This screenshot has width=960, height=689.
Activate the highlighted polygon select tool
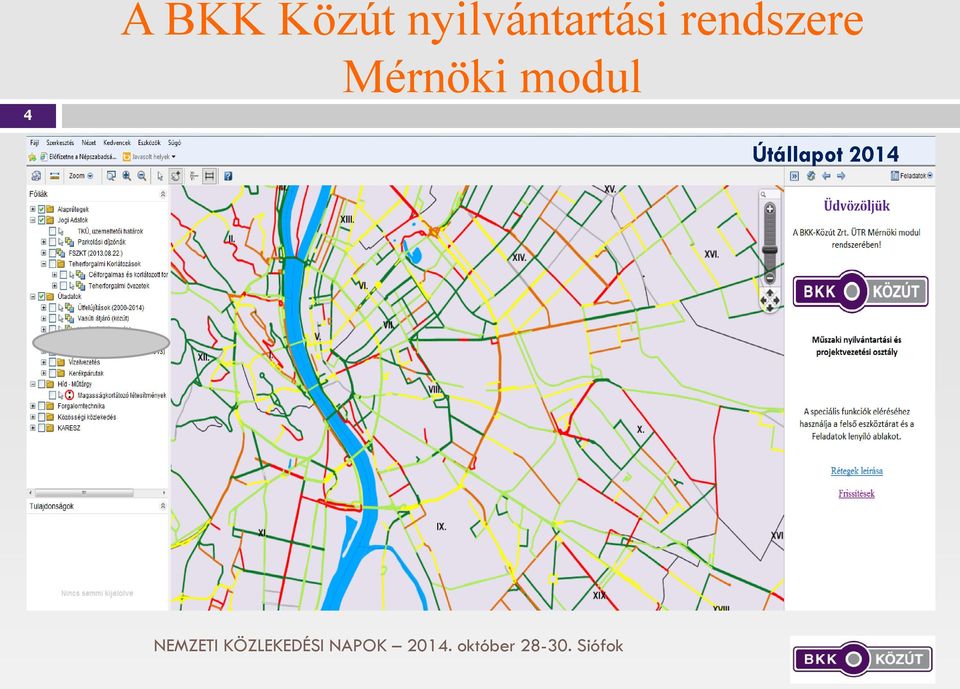[x=176, y=176]
